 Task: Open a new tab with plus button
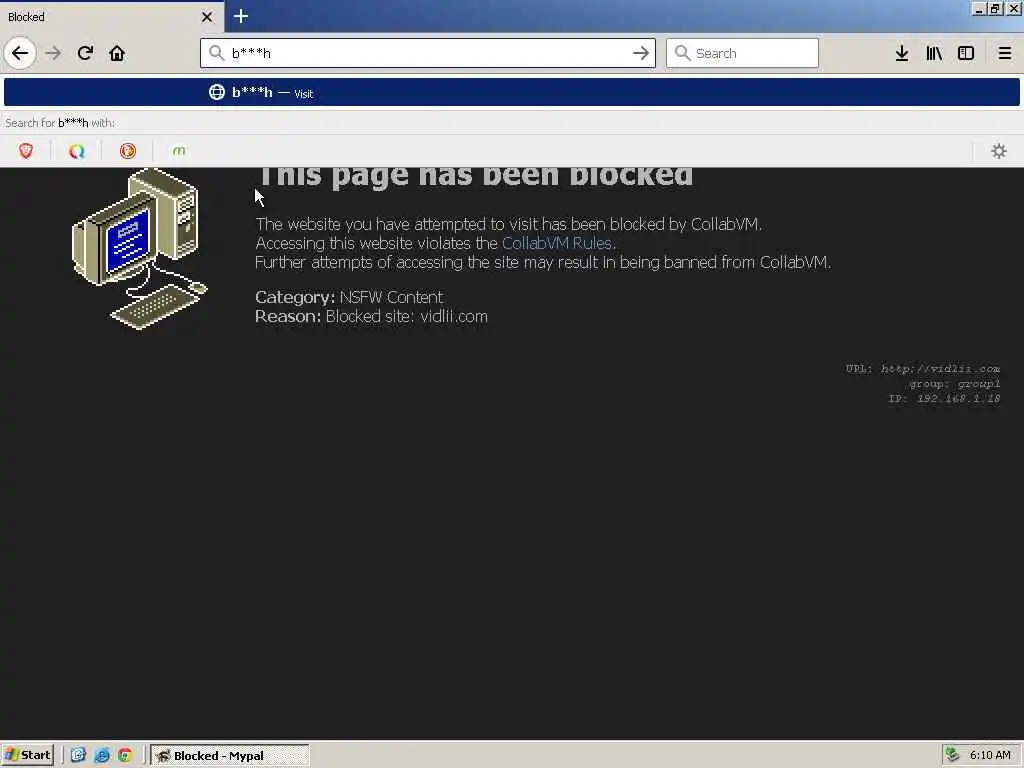tap(240, 16)
